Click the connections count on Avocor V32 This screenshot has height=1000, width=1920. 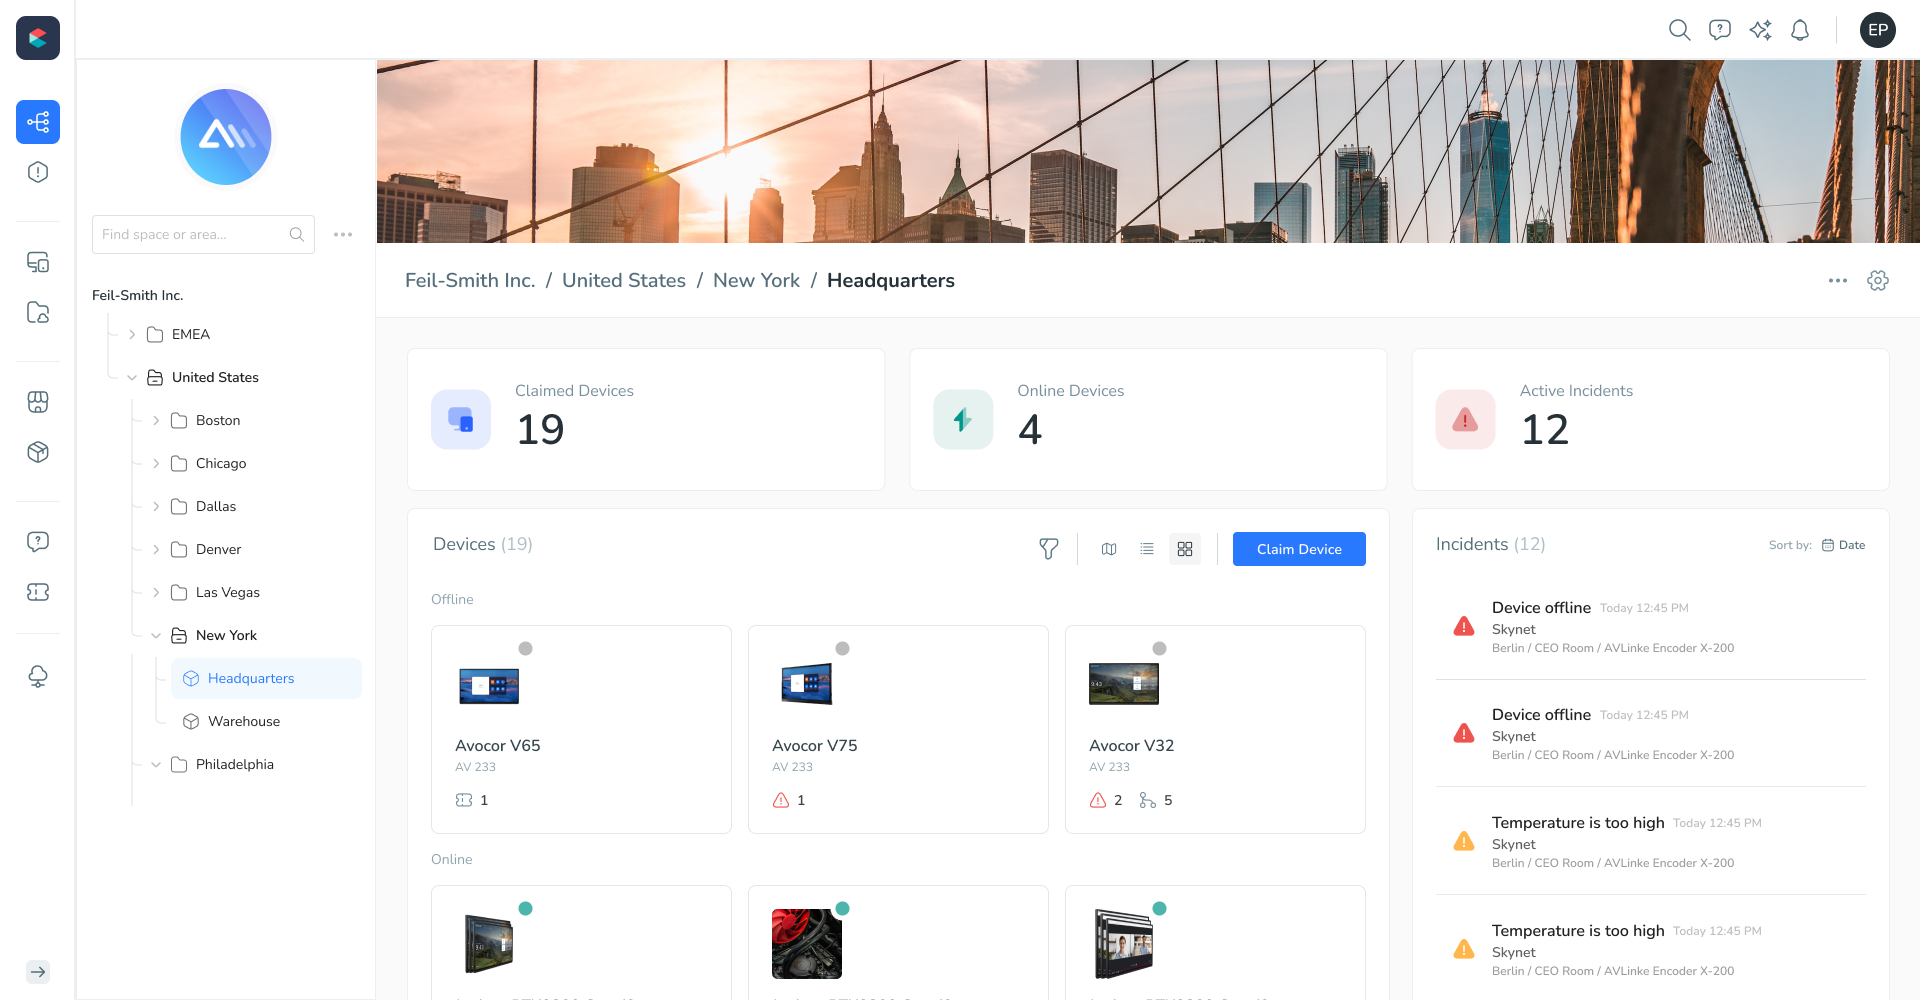tap(1156, 801)
